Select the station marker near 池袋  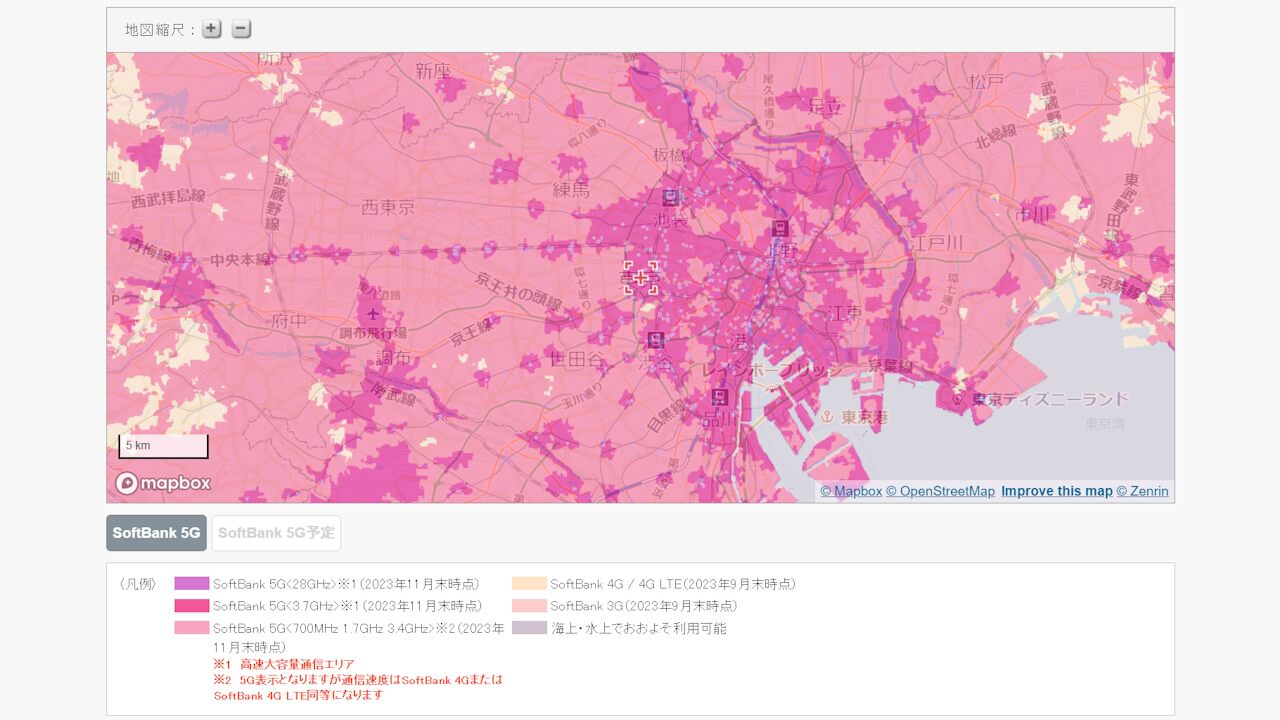[671, 198]
